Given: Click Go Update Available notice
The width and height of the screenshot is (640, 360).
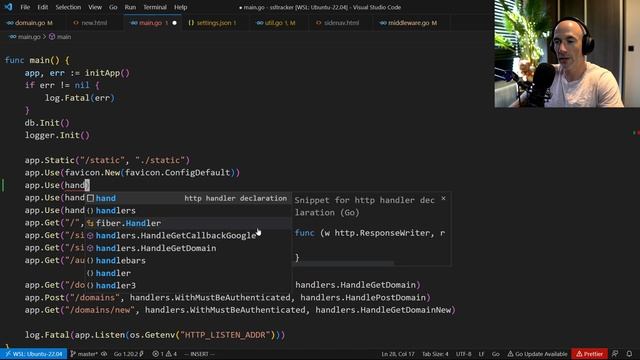Looking at the screenshot, I should pos(537,354).
